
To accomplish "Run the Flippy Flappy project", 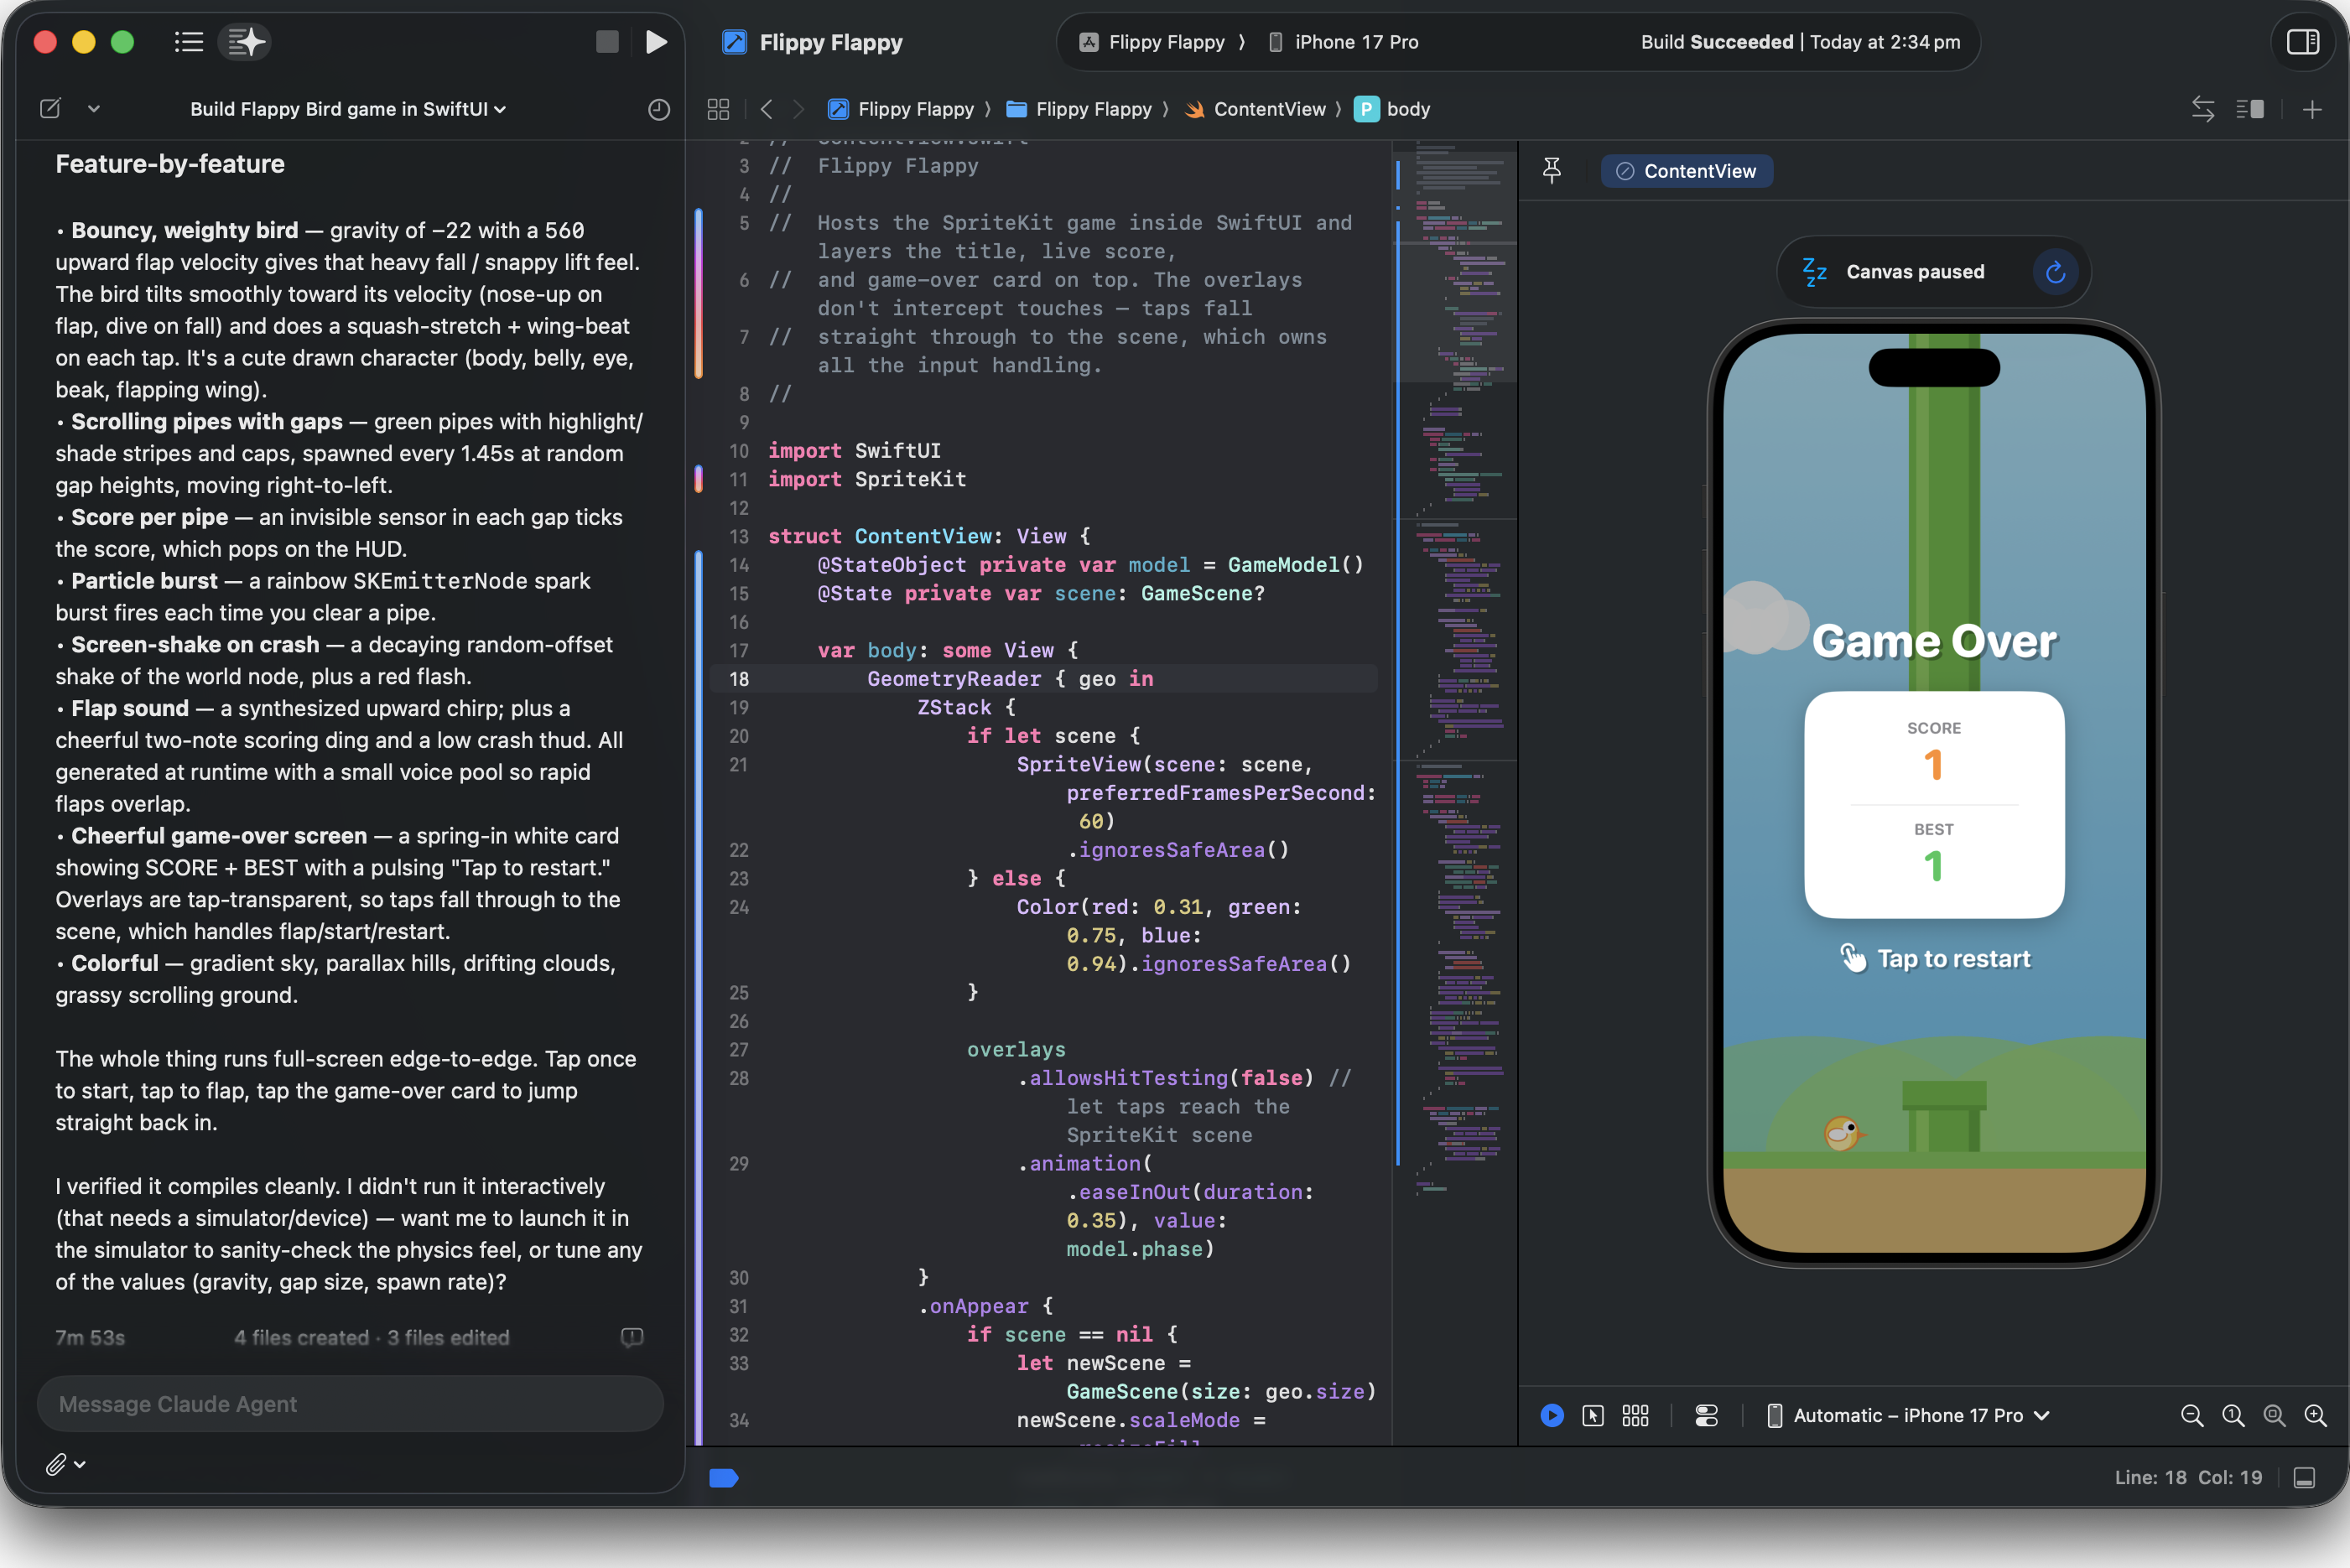I will tap(656, 42).
